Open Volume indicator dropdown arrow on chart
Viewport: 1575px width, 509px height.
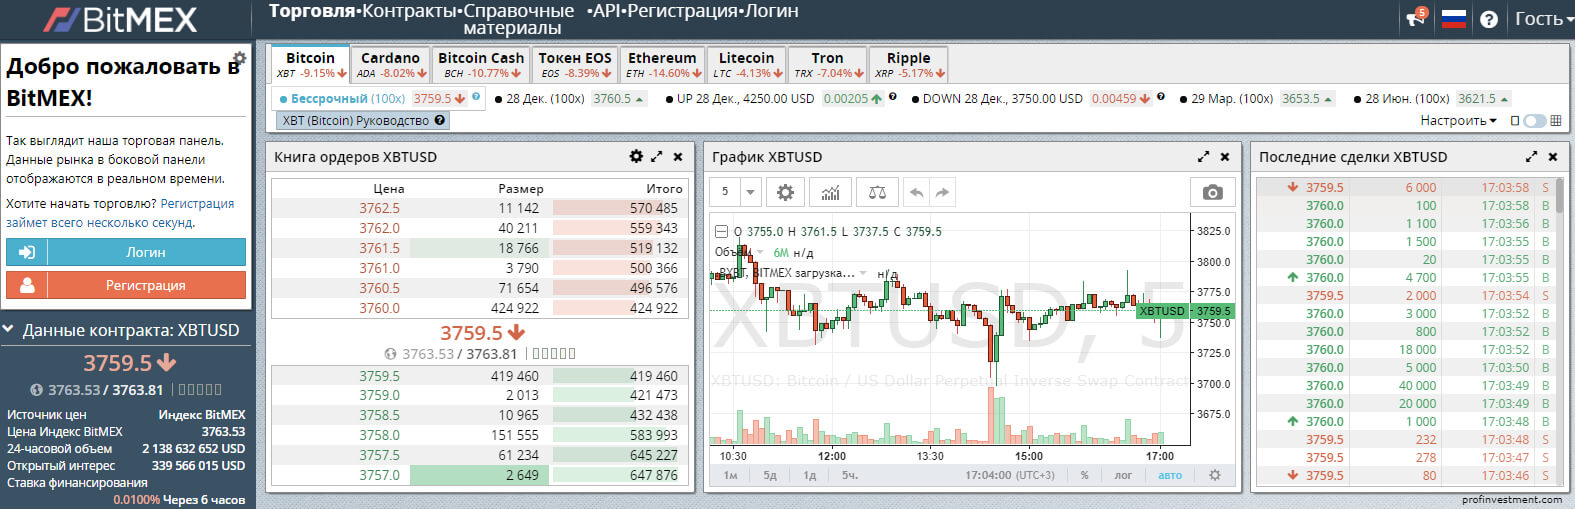pyautogui.click(x=762, y=252)
